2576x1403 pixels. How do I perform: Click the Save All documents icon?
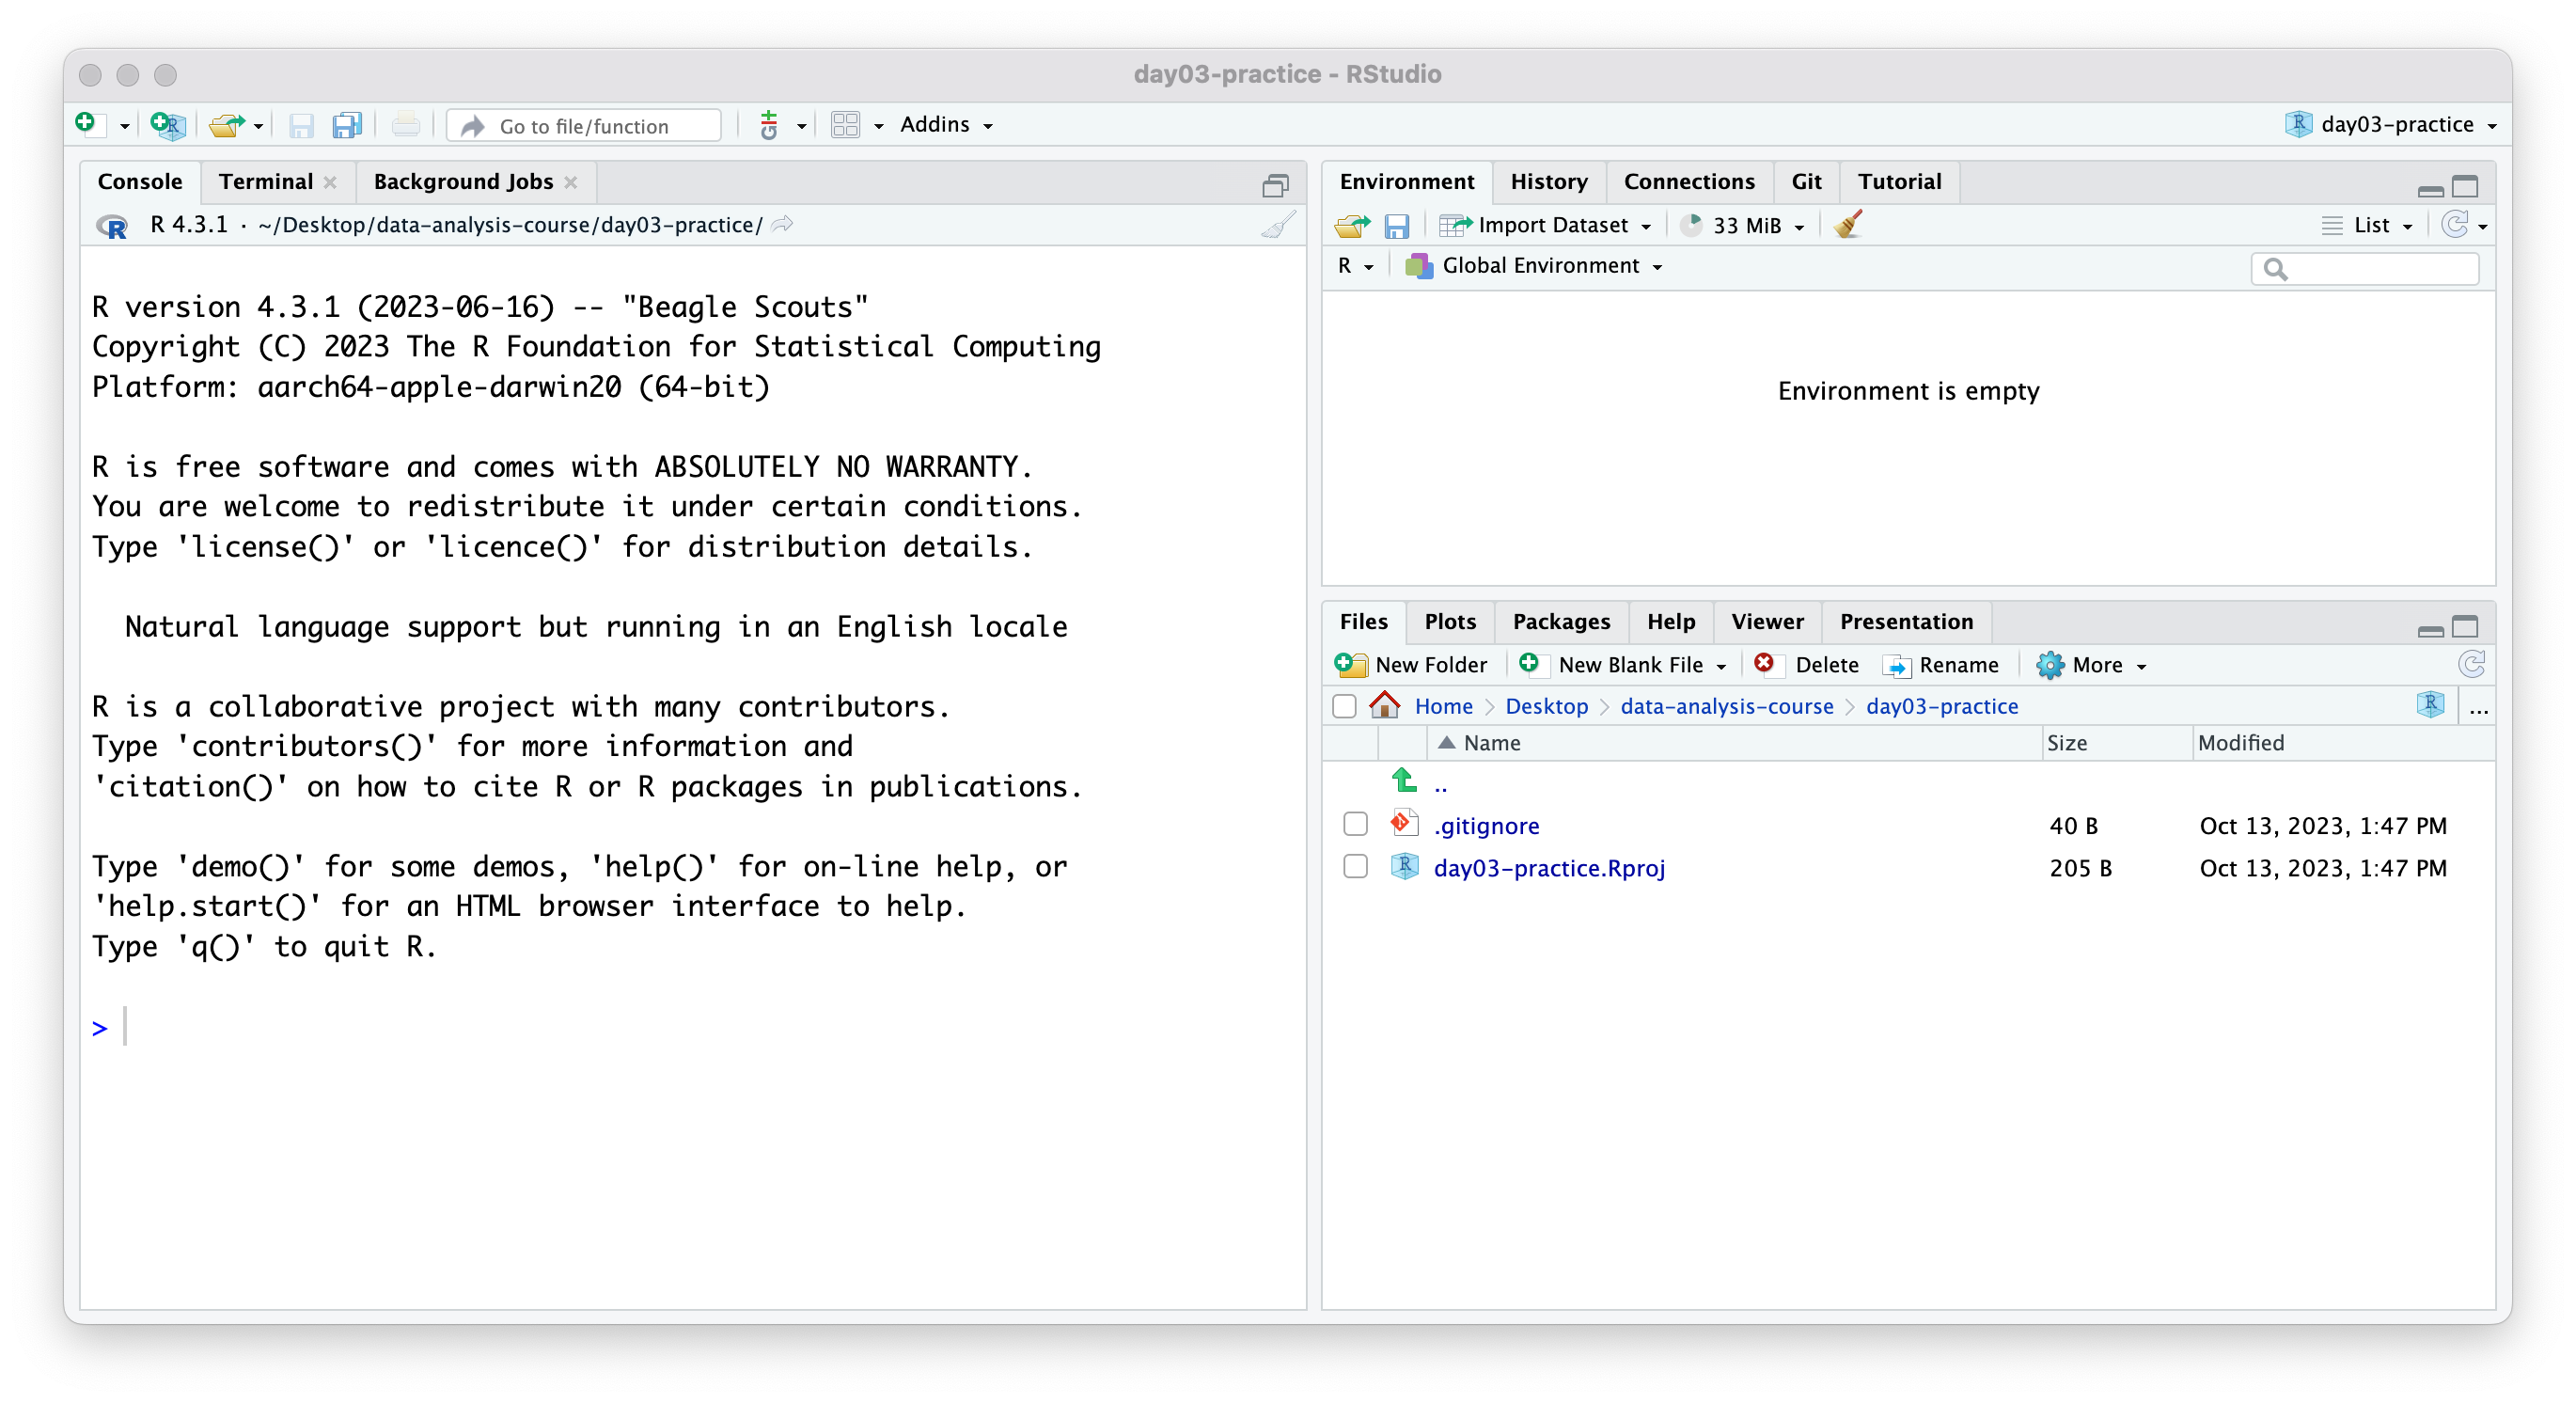pyautogui.click(x=347, y=125)
